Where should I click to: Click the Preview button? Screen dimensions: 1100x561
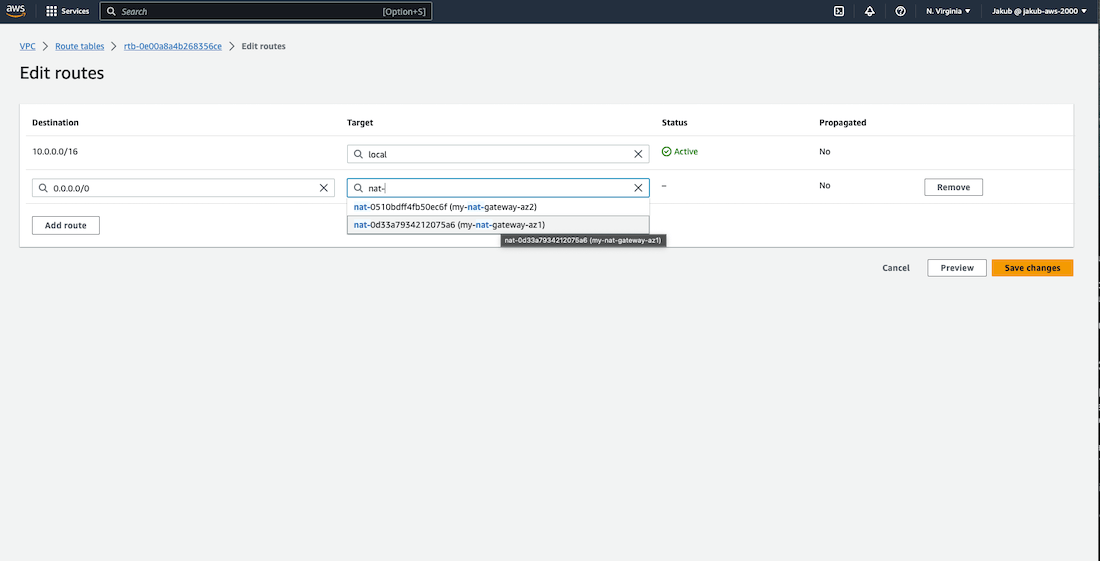(957, 268)
